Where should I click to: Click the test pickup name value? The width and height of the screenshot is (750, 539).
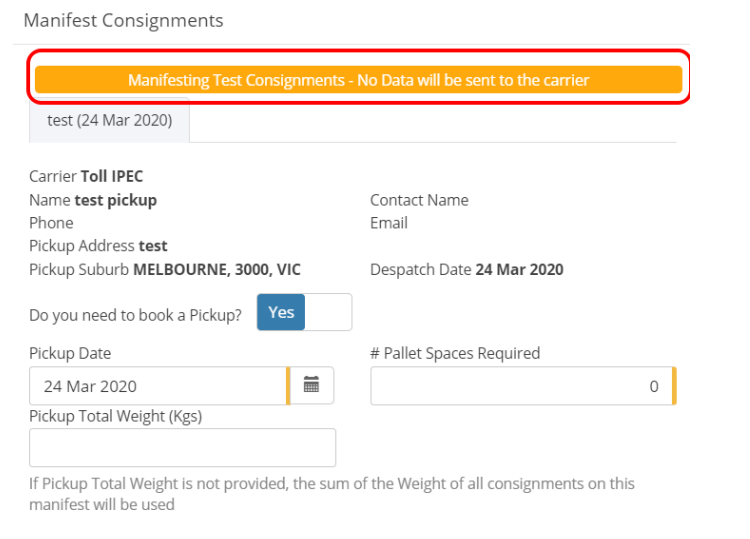pos(116,200)
